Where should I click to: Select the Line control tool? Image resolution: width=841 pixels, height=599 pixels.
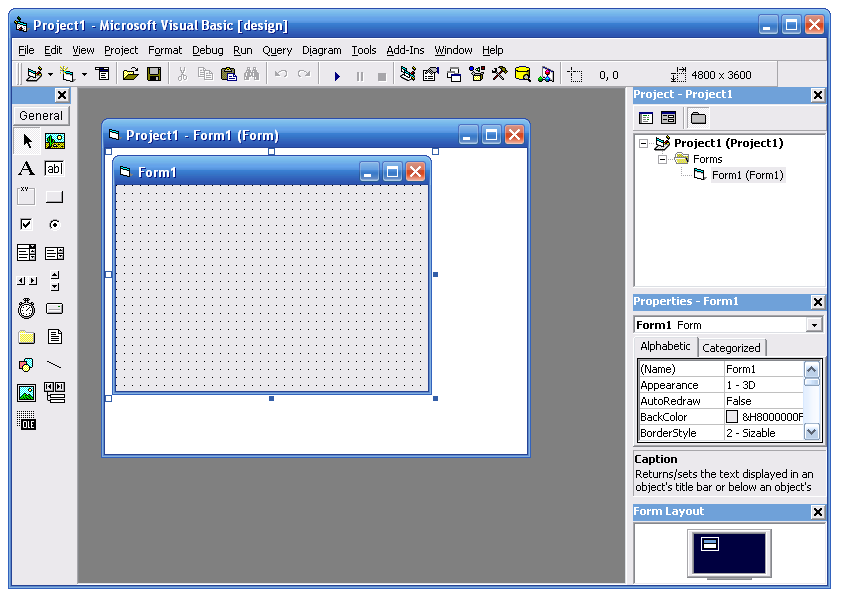click(55, 365)
